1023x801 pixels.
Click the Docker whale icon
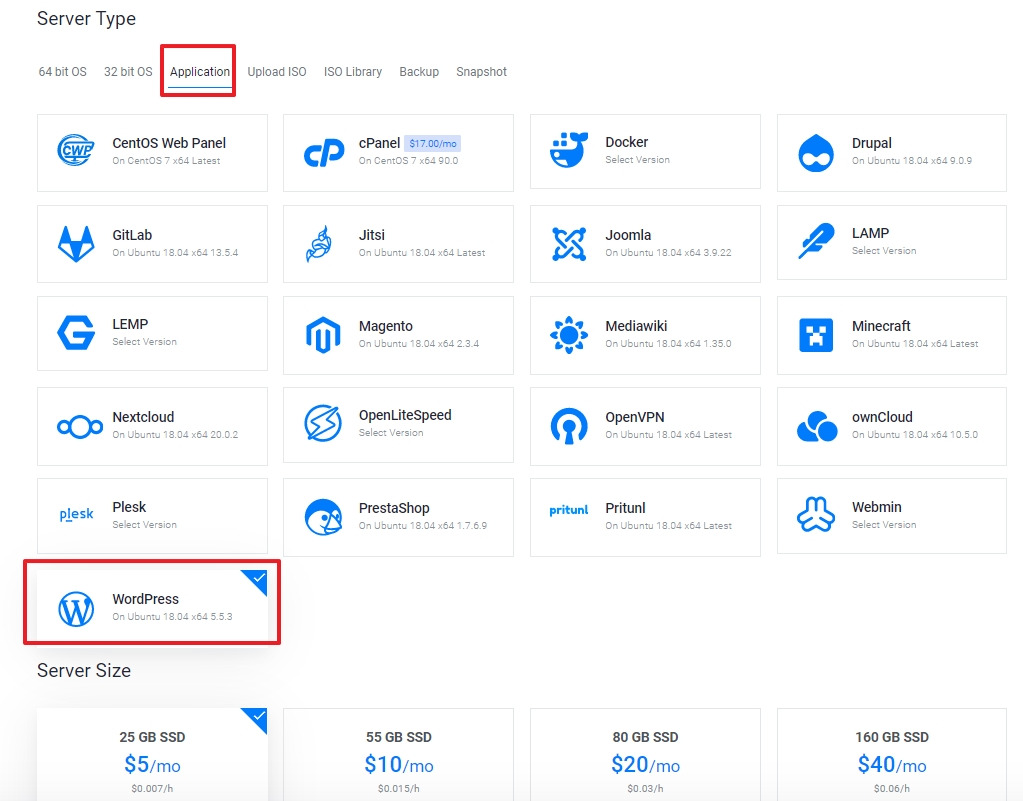pos(569,150)
